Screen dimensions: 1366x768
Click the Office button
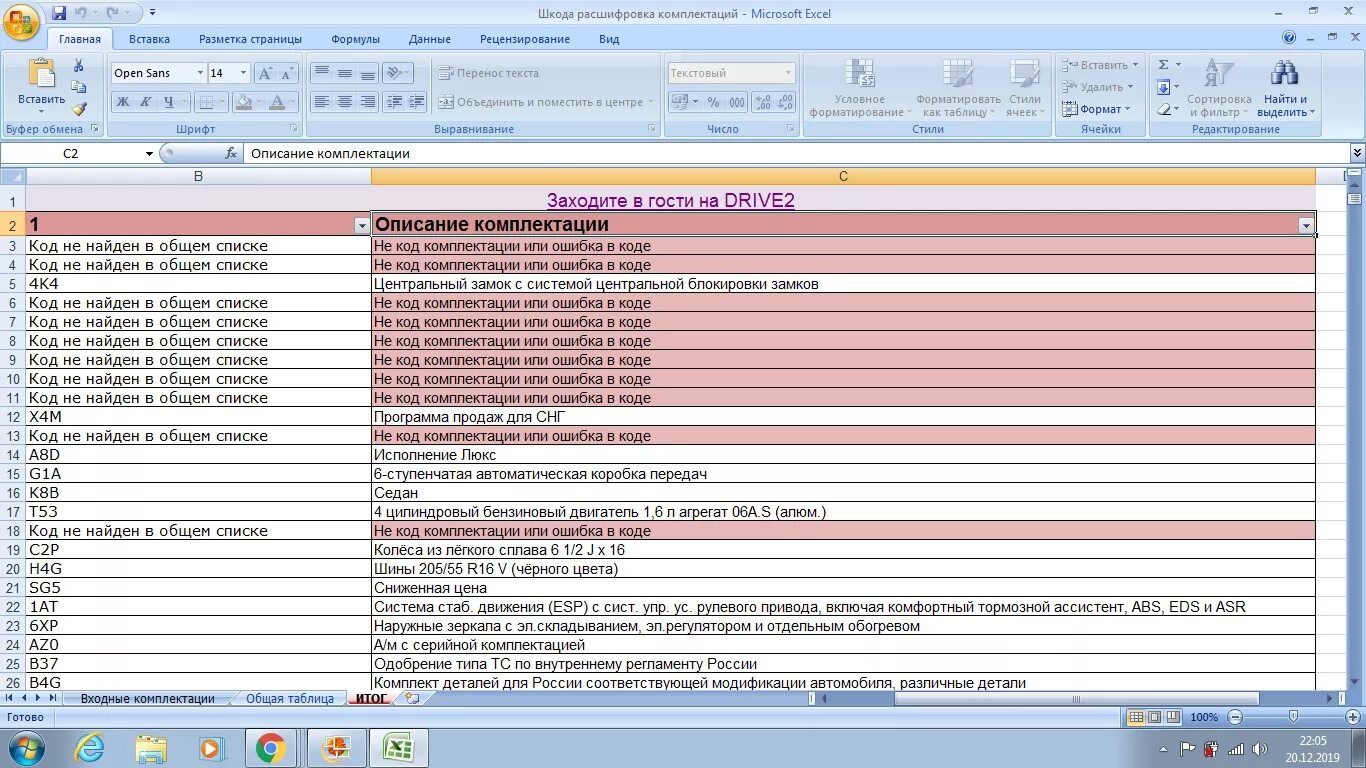[x=21, y=22]
